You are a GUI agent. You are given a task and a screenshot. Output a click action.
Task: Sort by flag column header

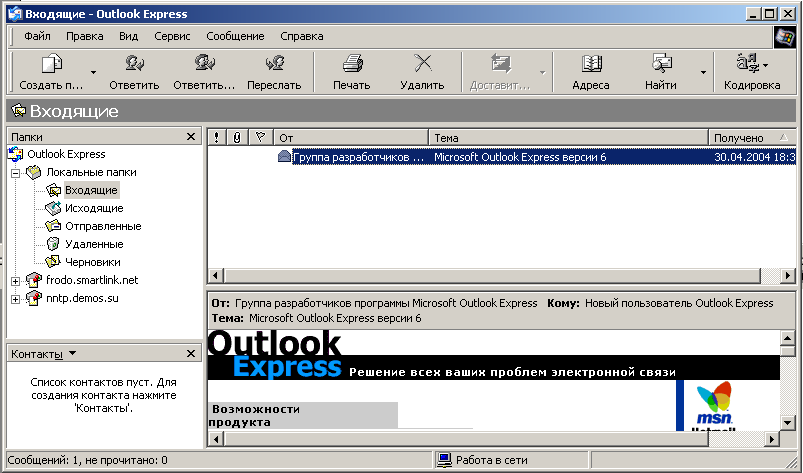coord(261,137)
